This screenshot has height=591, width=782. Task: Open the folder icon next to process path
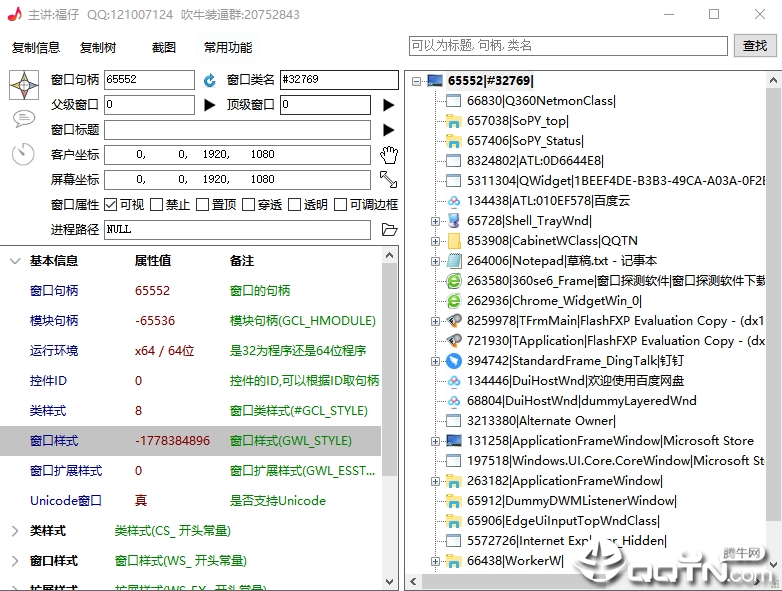pos(389,229)
